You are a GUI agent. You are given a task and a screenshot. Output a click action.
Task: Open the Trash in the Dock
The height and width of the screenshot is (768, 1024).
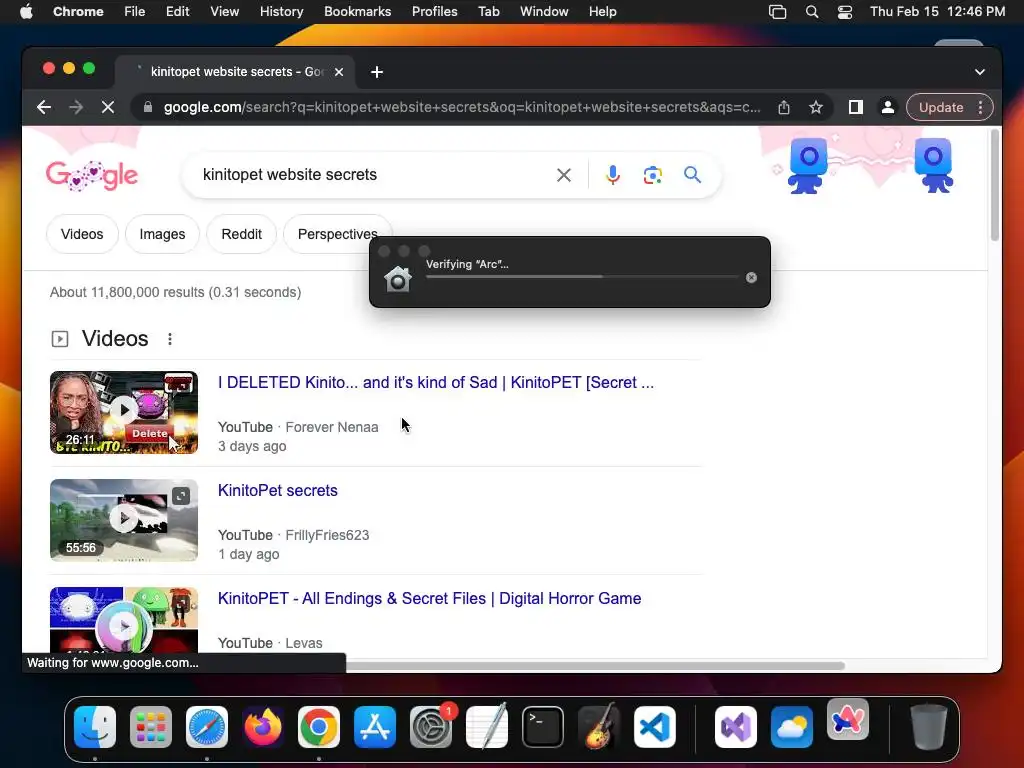(x=929, y=727)
